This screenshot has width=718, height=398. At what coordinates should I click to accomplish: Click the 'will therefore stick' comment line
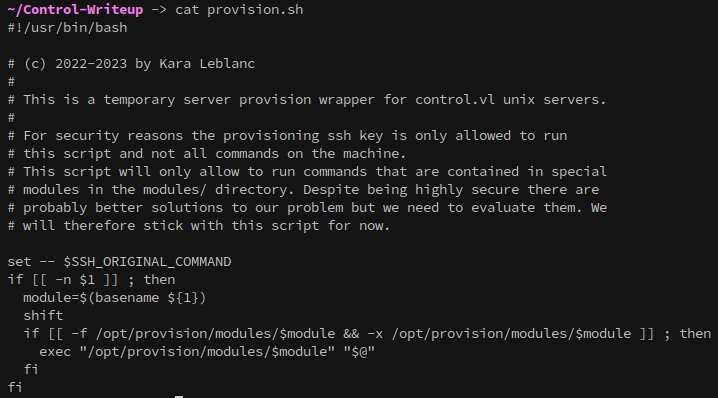[x=199, y=226]
